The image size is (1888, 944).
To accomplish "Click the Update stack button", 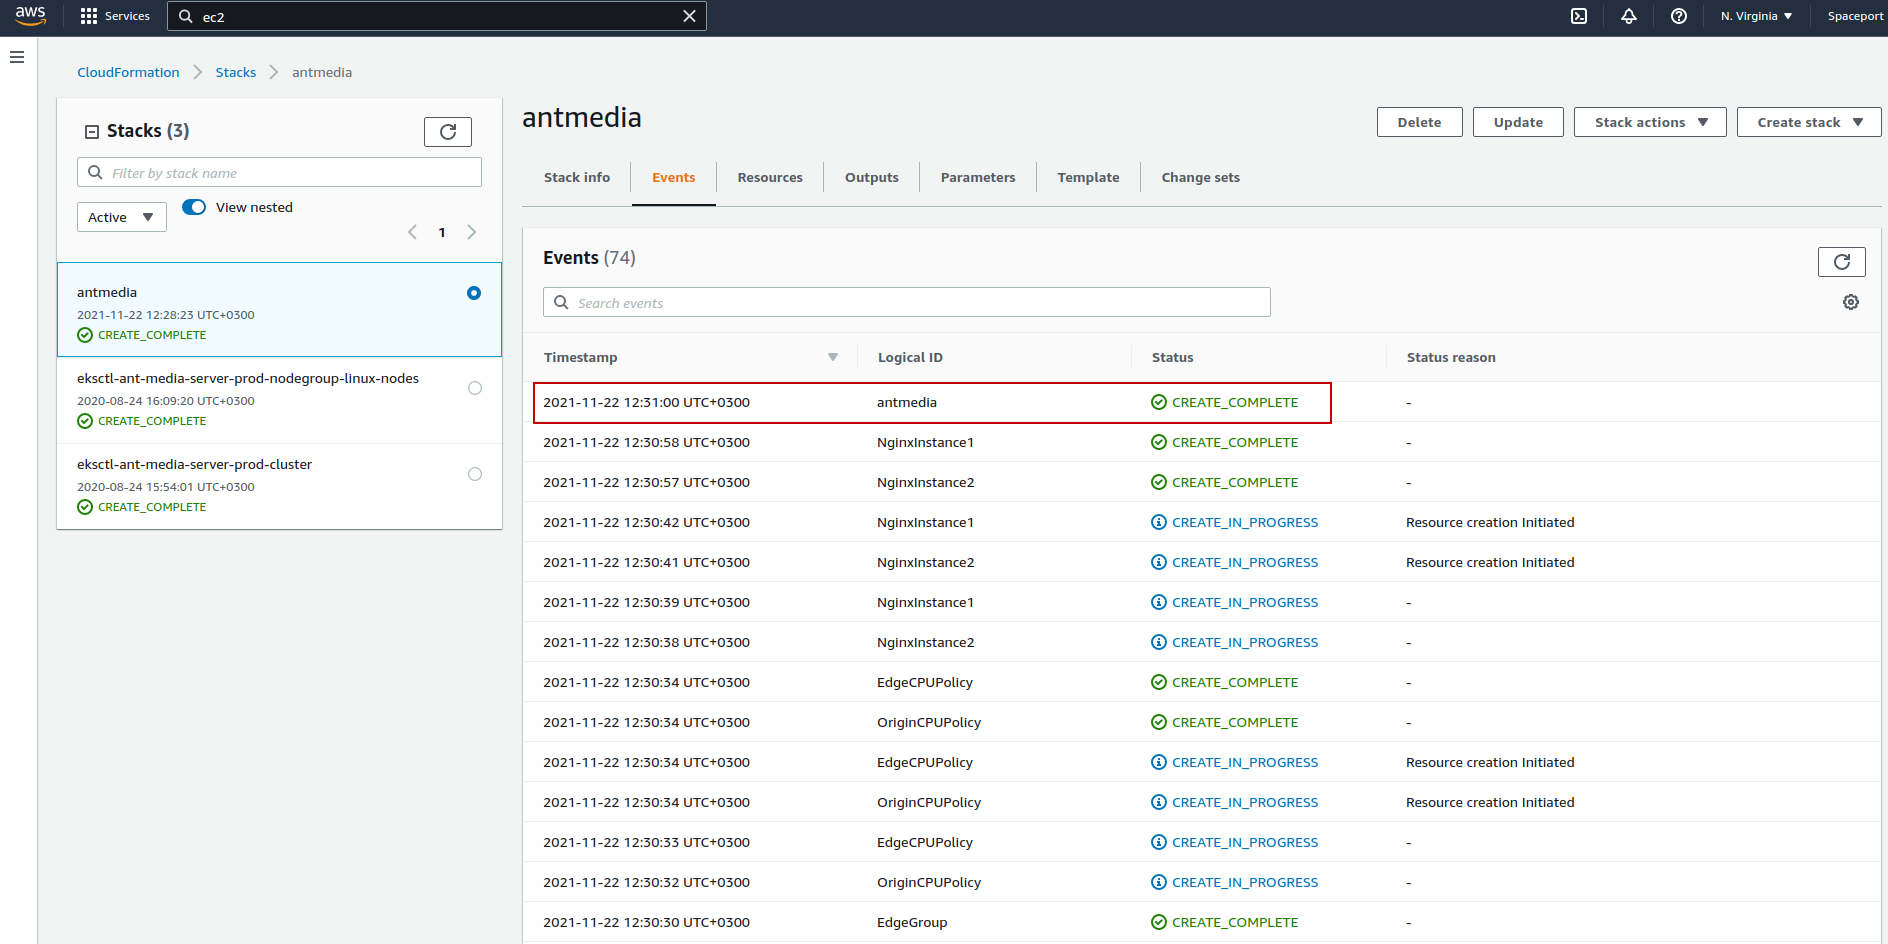I will pyautogui.click(x=1518, y=122).
